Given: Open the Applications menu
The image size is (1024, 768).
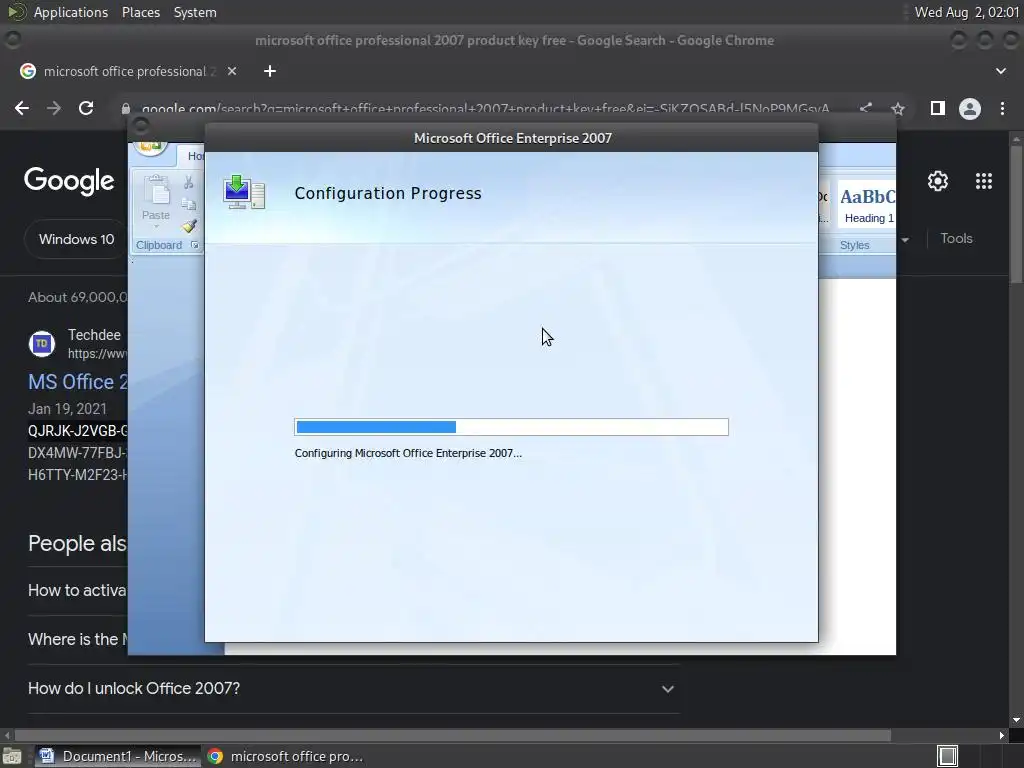Looking at the screenshot, I should [x=71, y=12].
